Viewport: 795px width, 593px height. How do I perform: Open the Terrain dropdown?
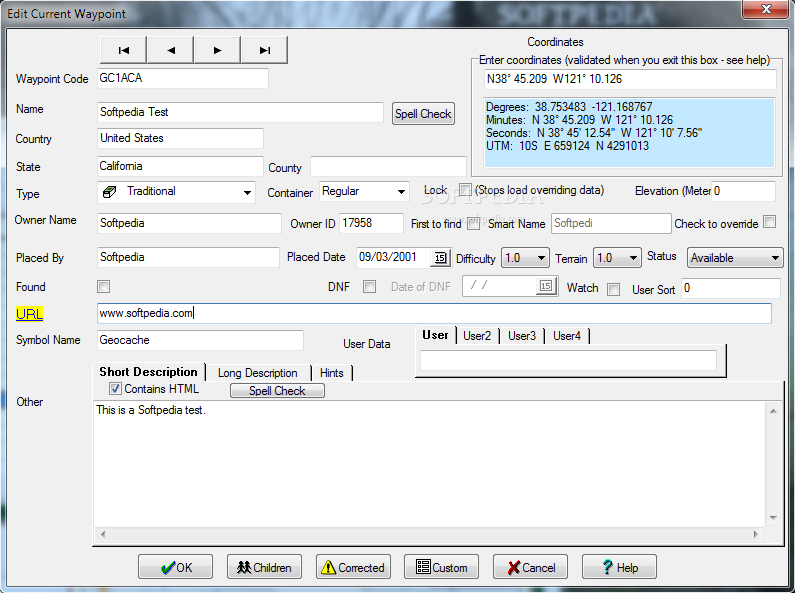click(617, 258)
